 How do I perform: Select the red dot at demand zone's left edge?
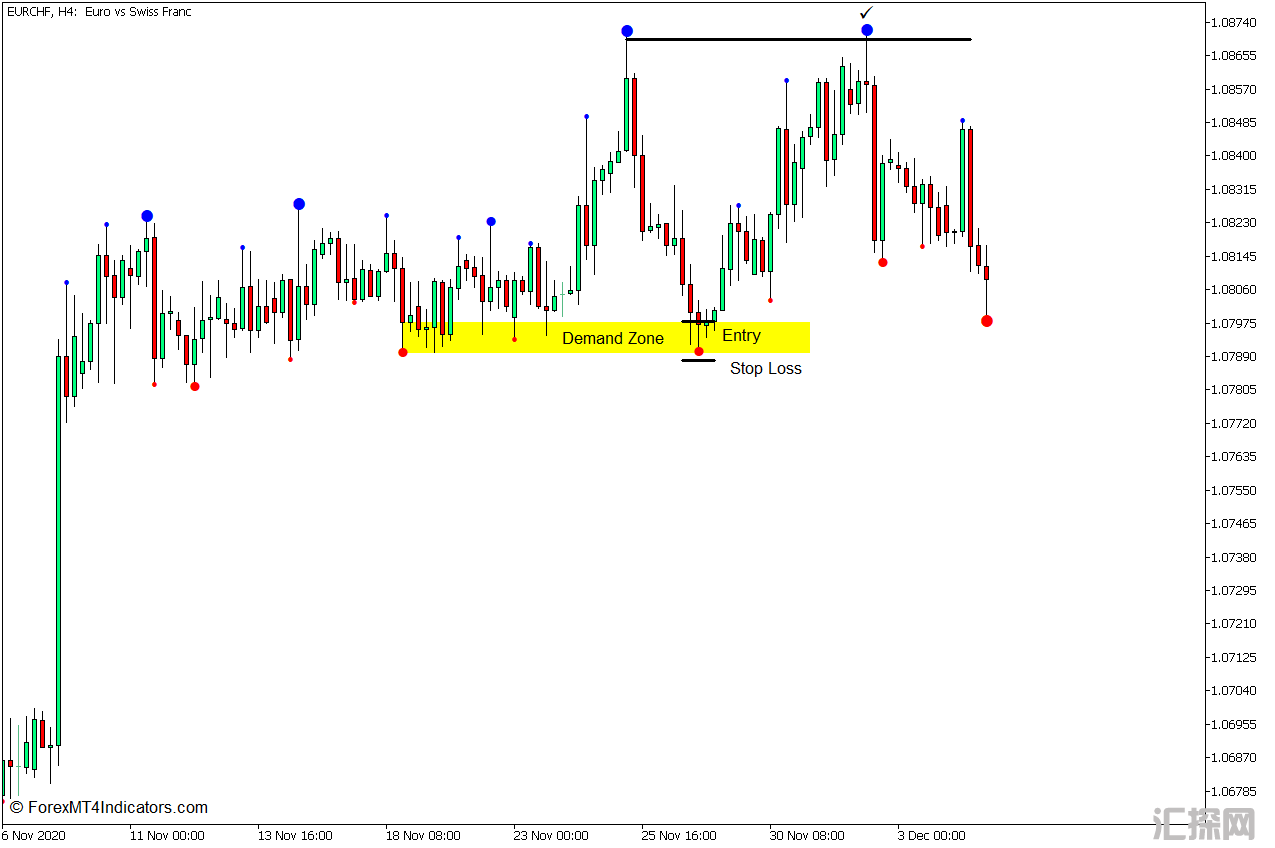[x=403, y=352]
